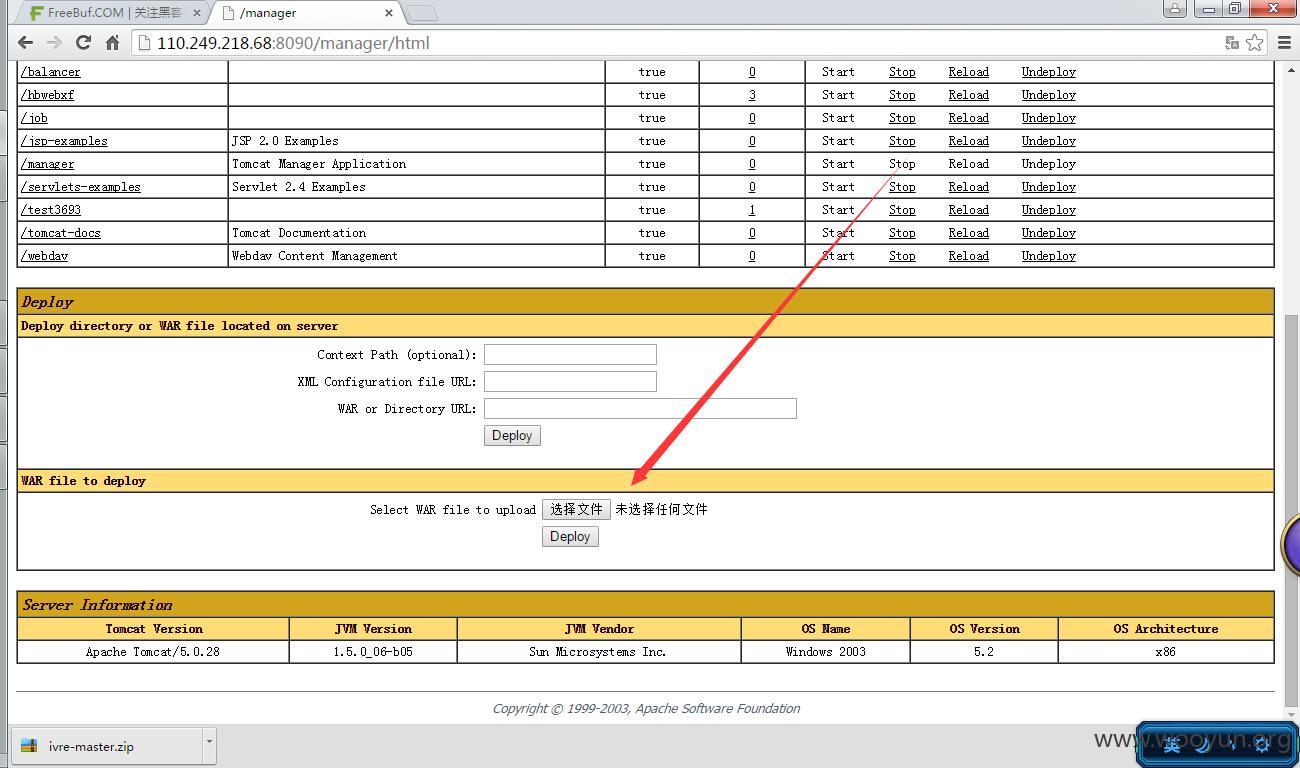Click the WAR or Directory URL field
The height and width of the screenshot is (768, 1300).
coord(640,408)
